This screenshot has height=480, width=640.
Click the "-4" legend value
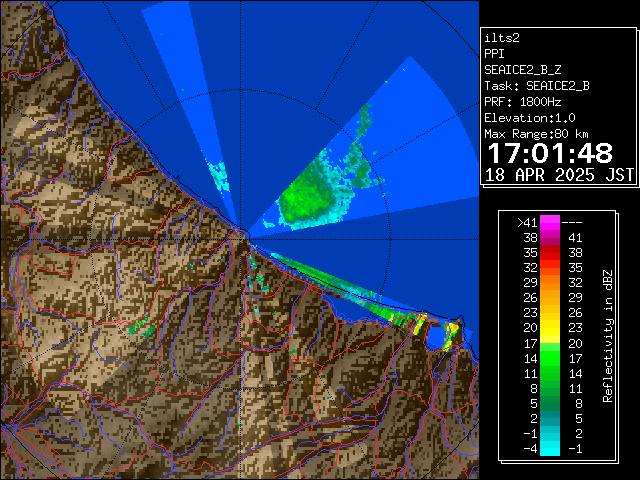(x=530, y=449)
